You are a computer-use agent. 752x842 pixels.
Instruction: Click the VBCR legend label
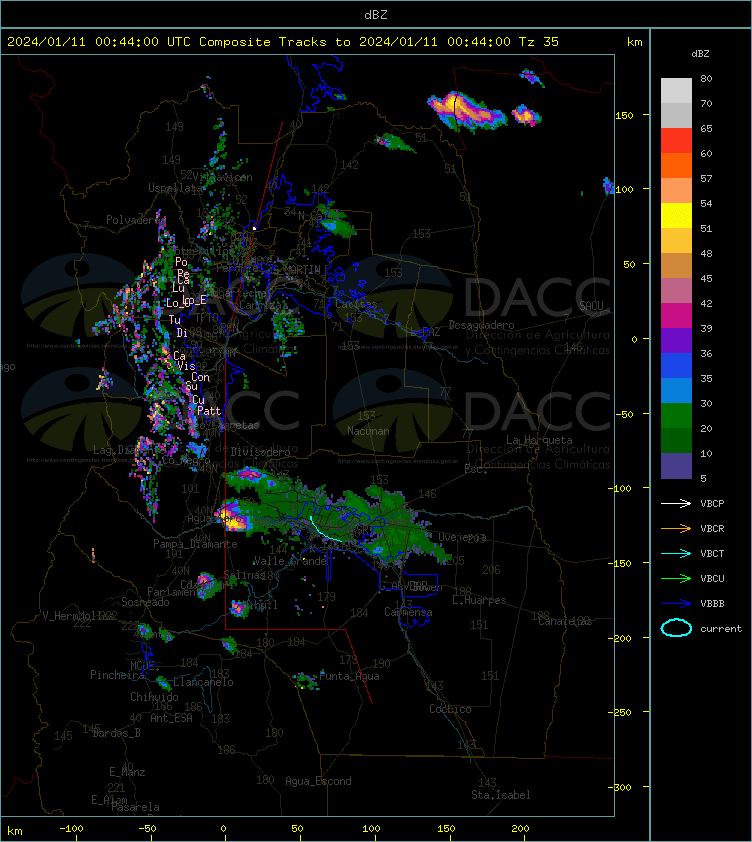coord(712,528)
